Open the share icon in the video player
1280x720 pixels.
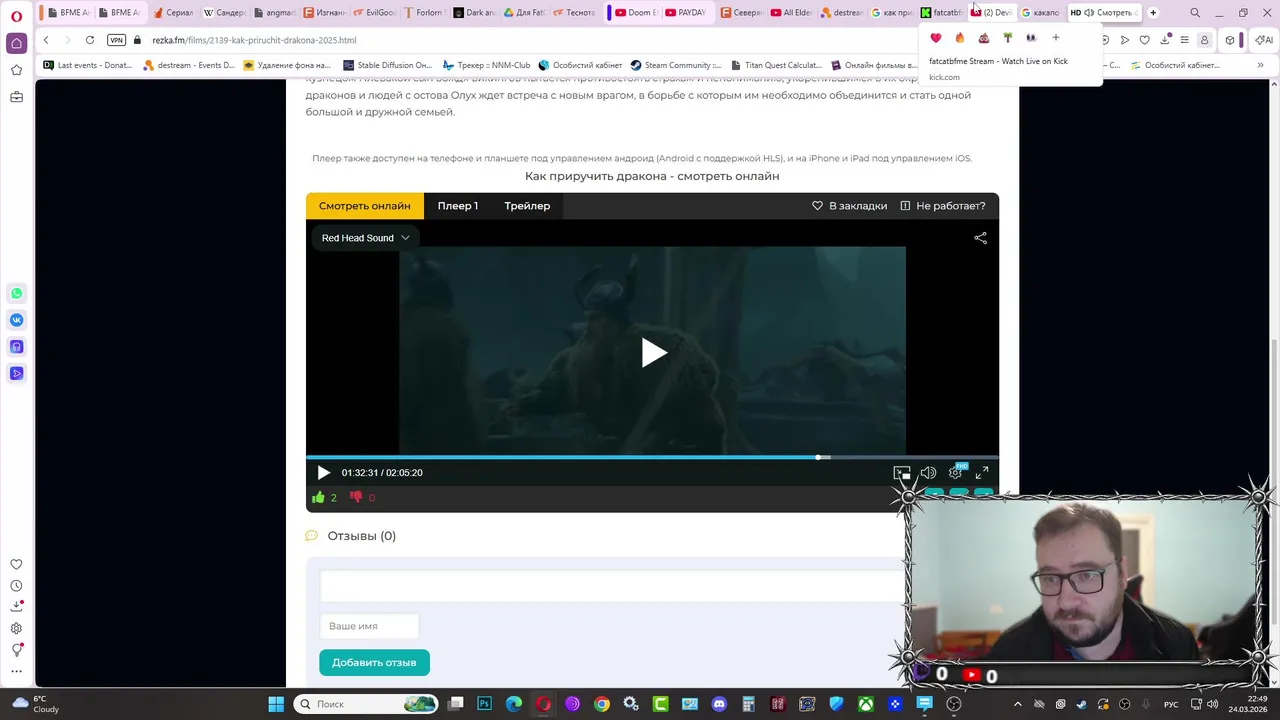[x=980, y=238]
